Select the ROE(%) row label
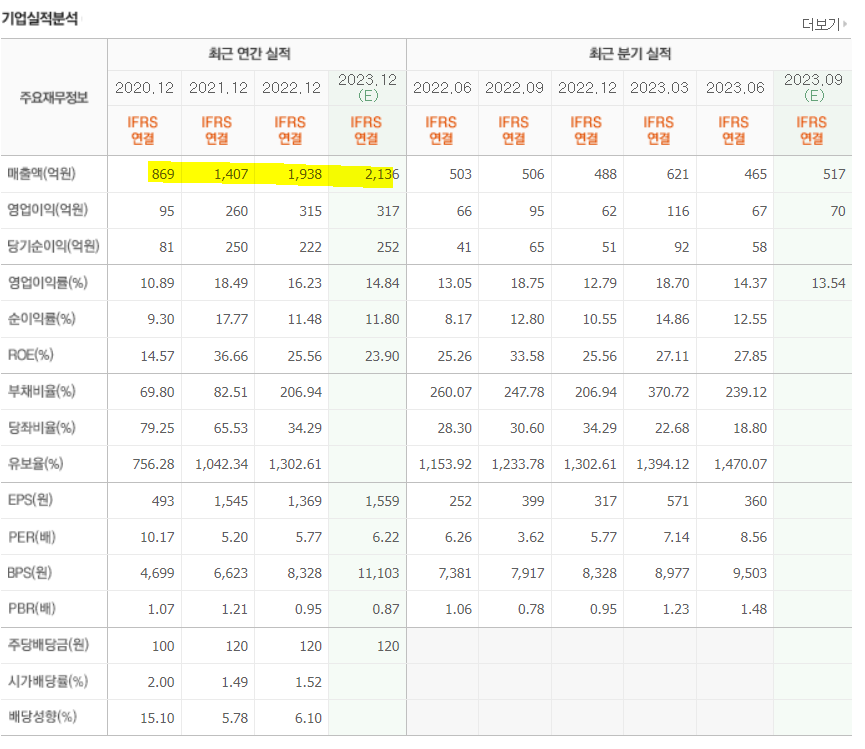 pos(31,355)
